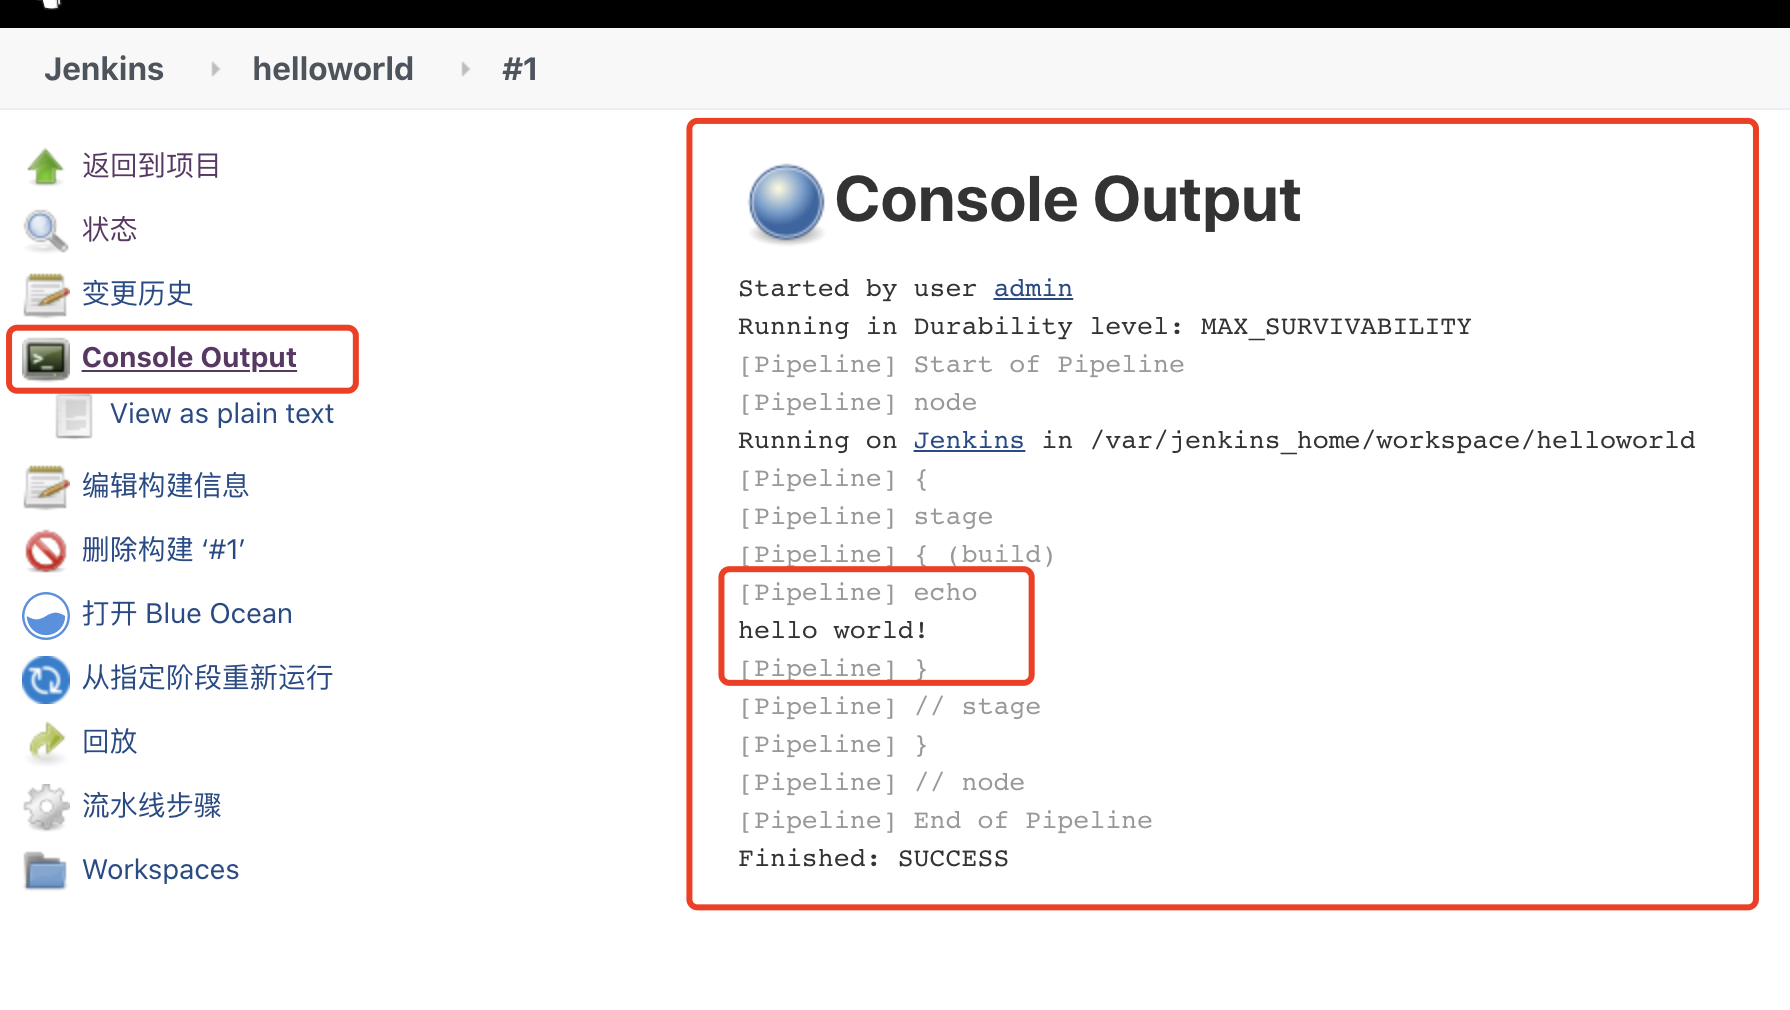Click '[Pipeline] echo' line
Screen dimensions: 1790x1010
(x=857, y=593)
